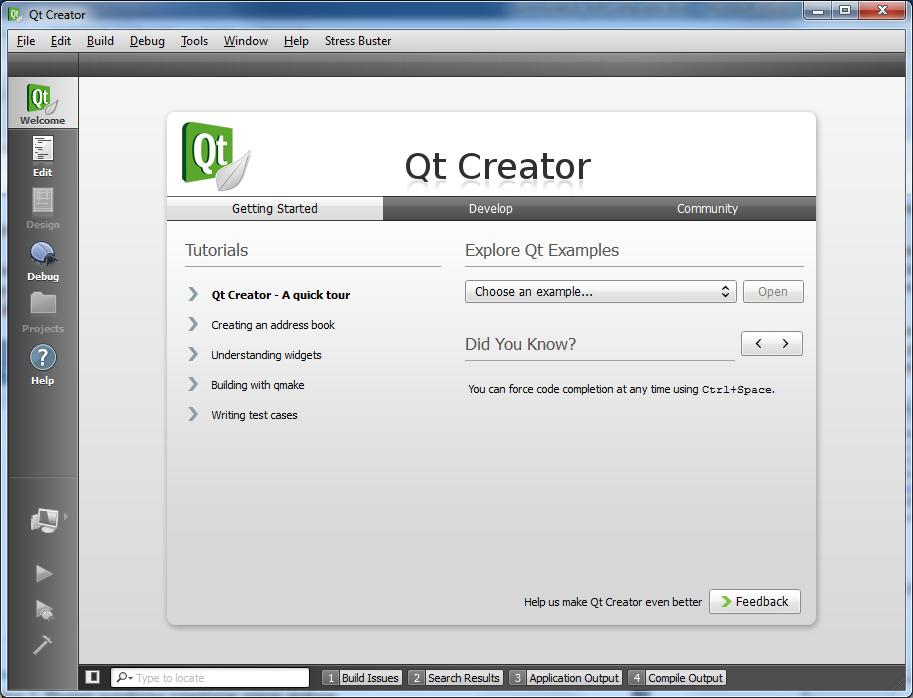Viewport: 913px width, 698px height.
Task: Open the 'Building with qmake' tutorial
Action: coord(257,385)
